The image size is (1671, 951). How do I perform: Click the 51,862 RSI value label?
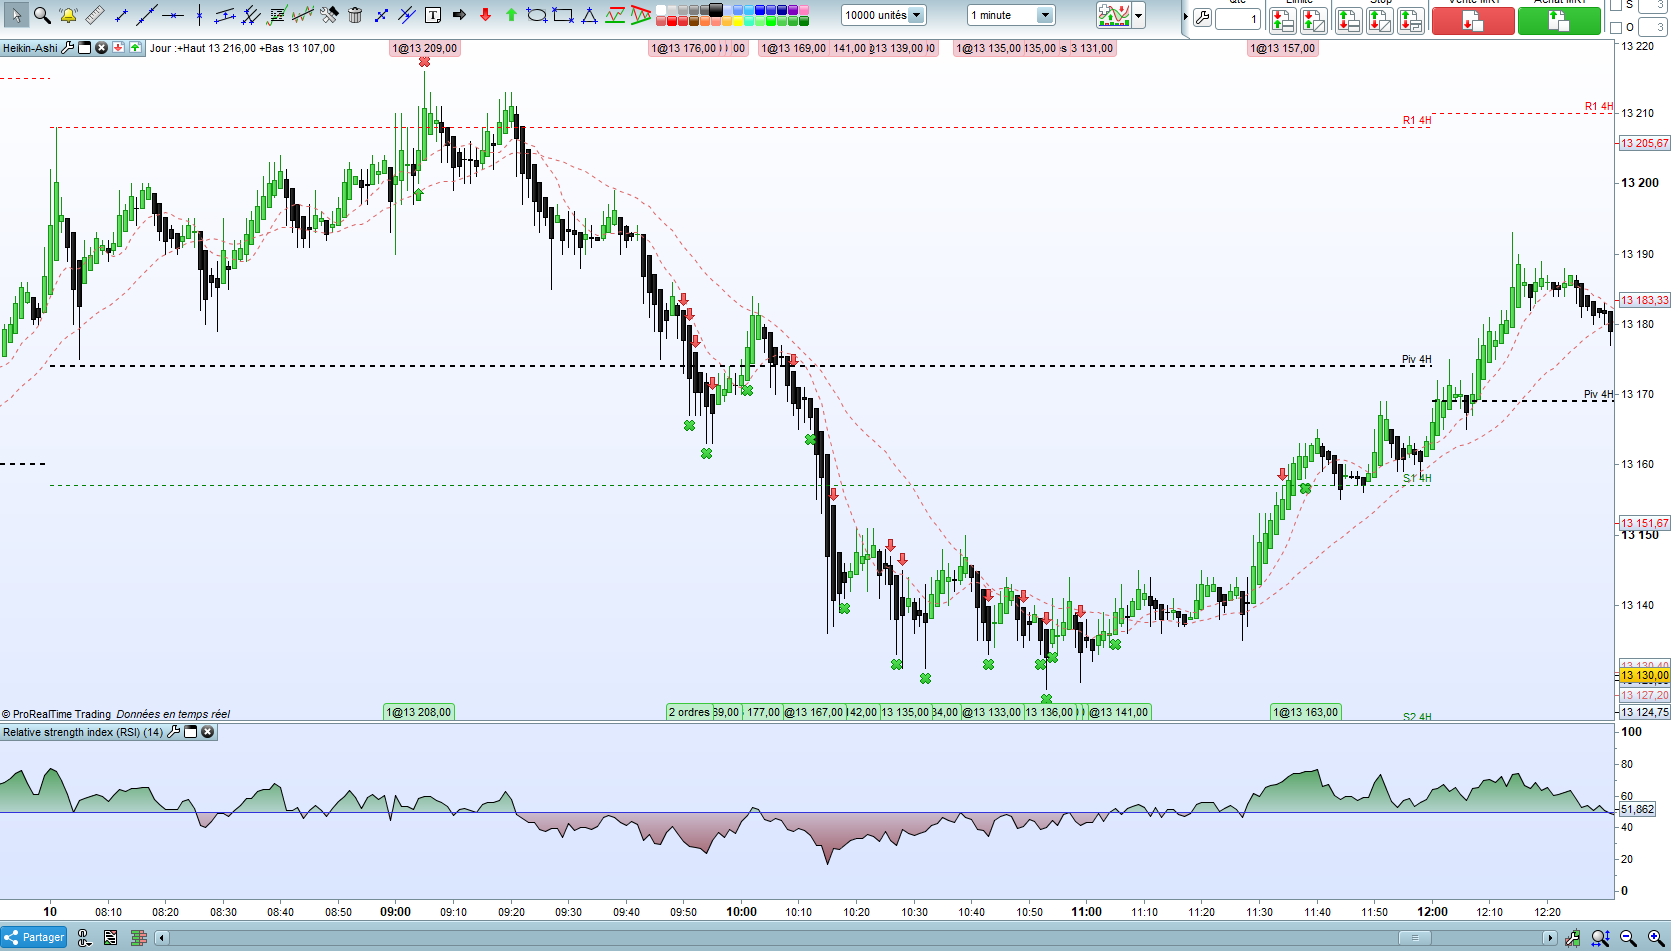[x=1637, y=809]
